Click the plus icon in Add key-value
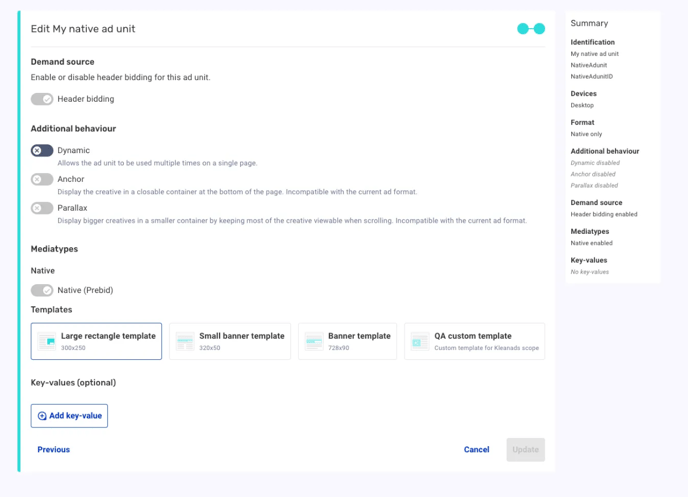Screen dimensions: 688x497 pos(42,416)
